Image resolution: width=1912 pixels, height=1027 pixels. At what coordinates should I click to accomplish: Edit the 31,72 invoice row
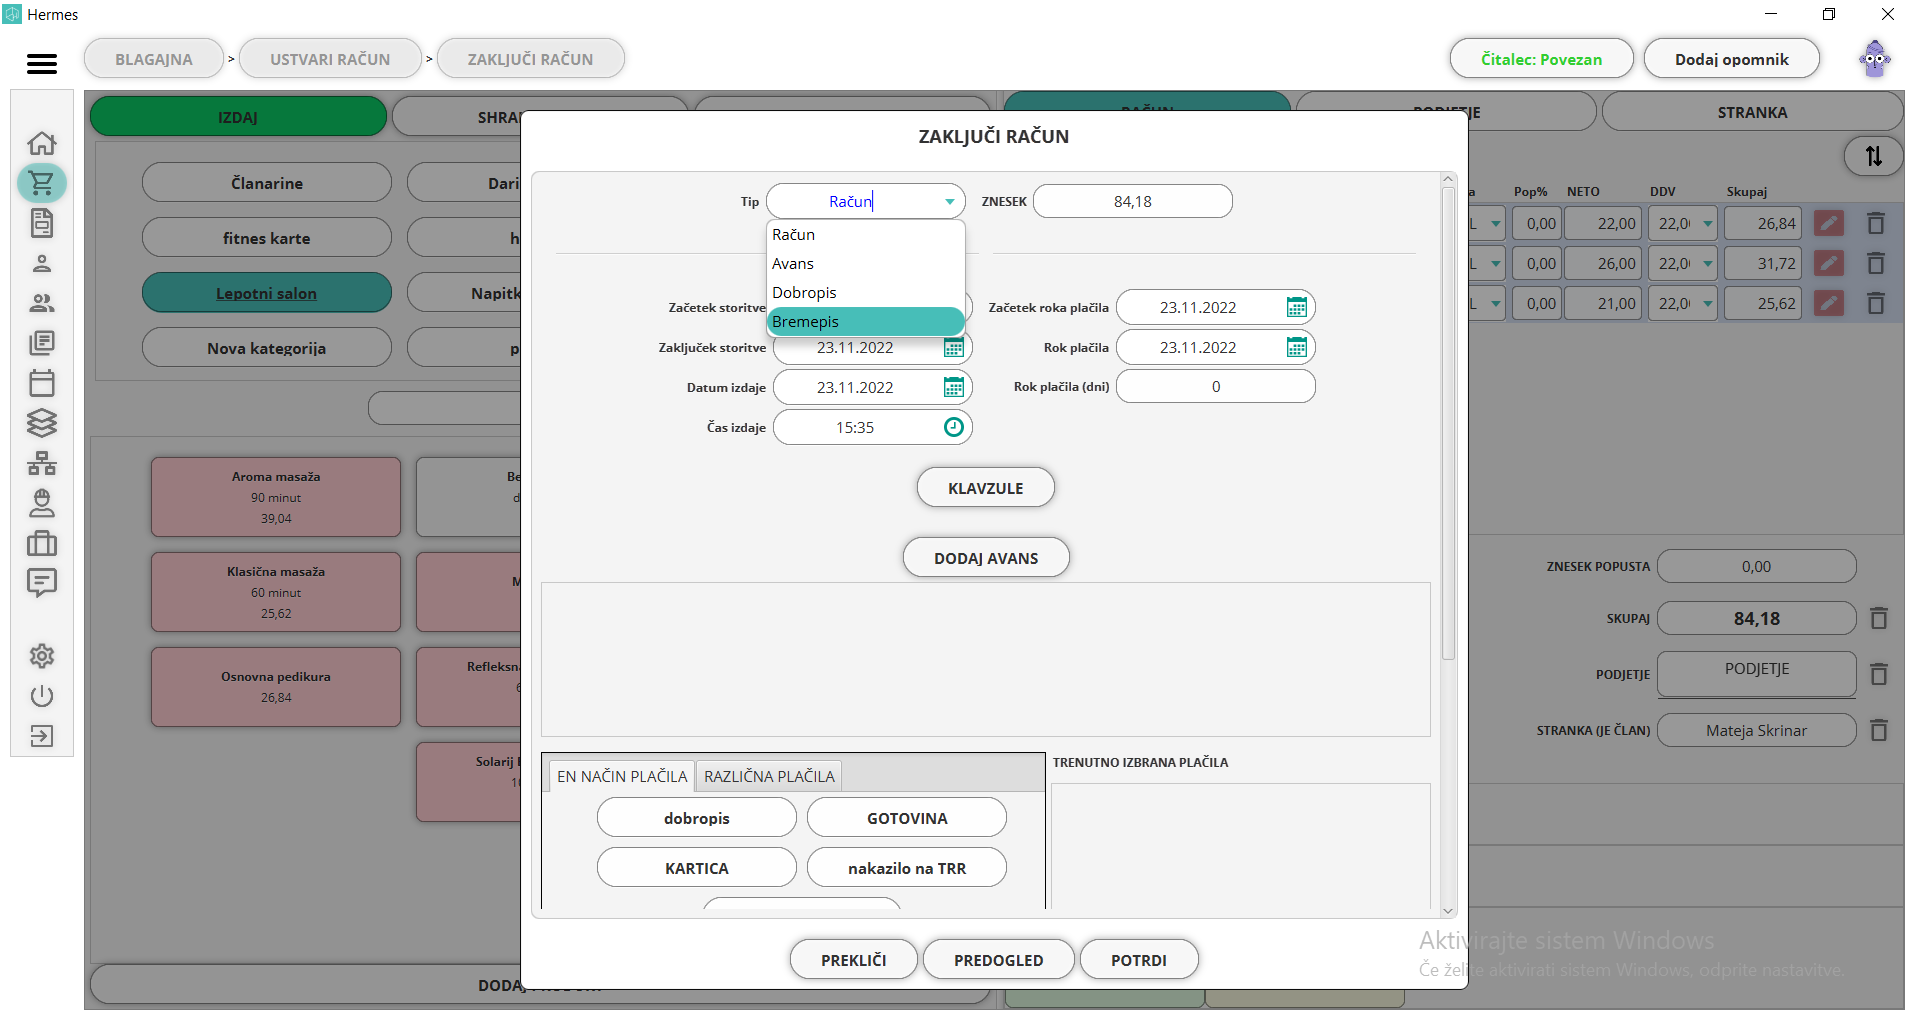point(1828,264)
